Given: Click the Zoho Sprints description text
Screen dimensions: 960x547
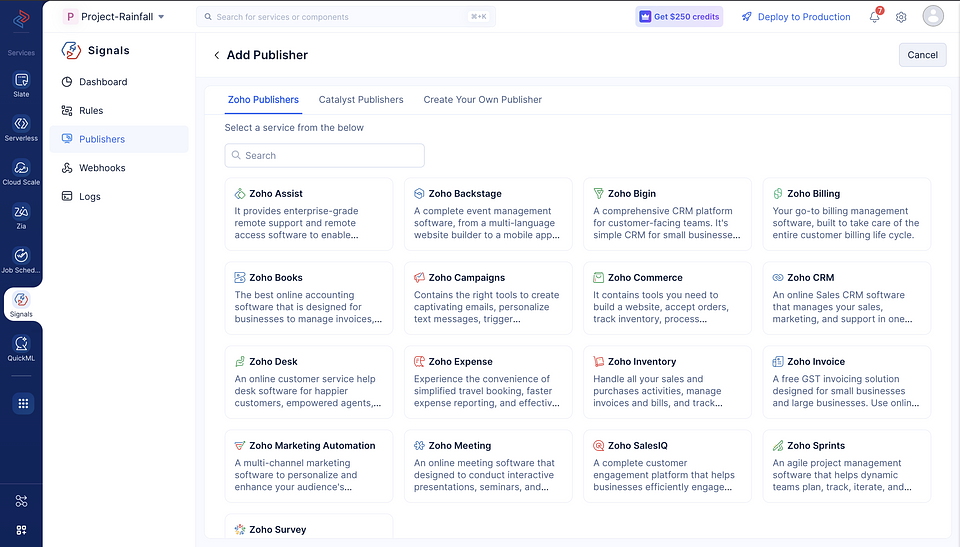Looking at the screenshot, I should [x=842, y=475].
